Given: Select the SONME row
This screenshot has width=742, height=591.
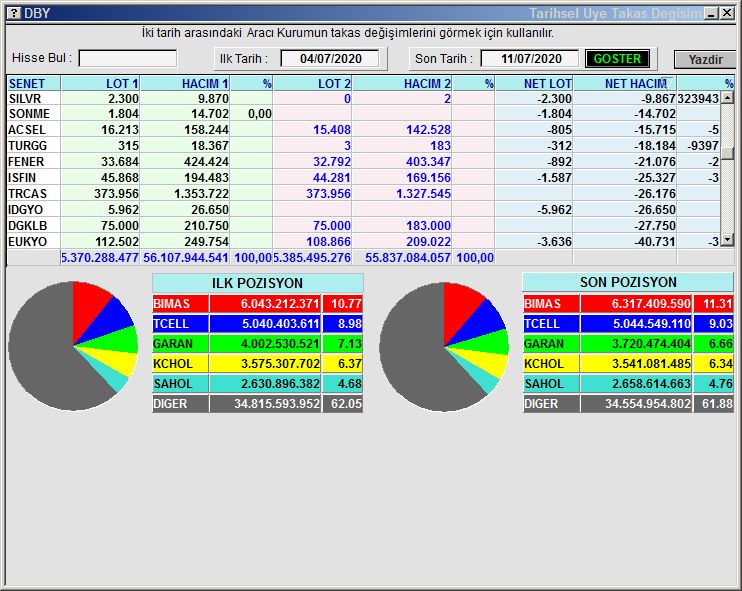Looking at the screenshot, I should click(x=363, y=114).
